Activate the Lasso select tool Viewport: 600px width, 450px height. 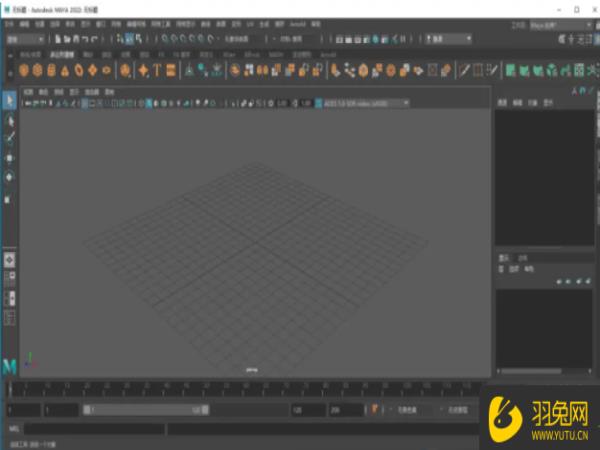(x=10, y=120)
